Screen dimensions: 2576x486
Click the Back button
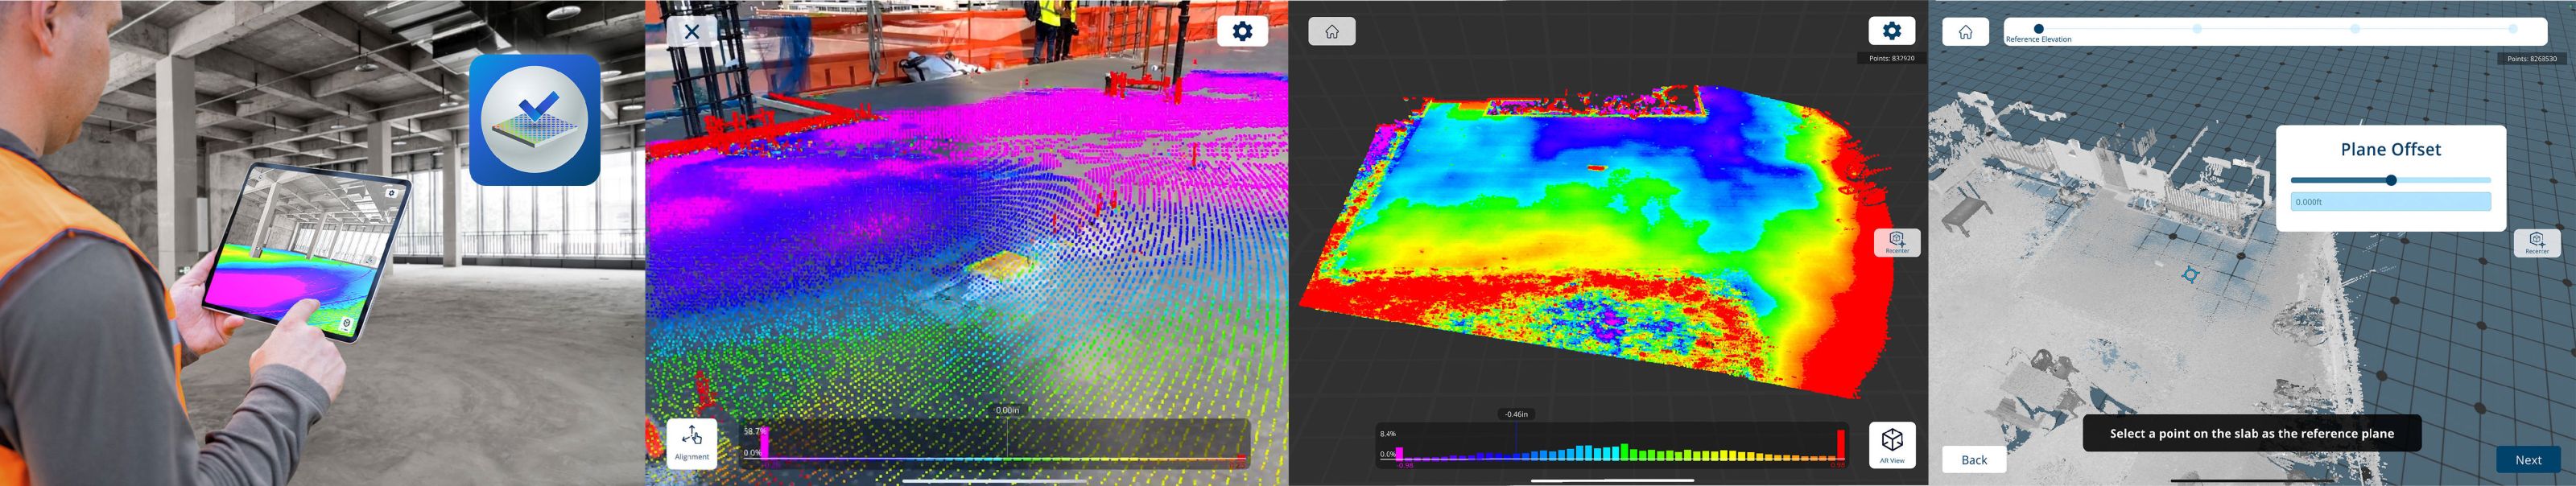coord(1974,460)
